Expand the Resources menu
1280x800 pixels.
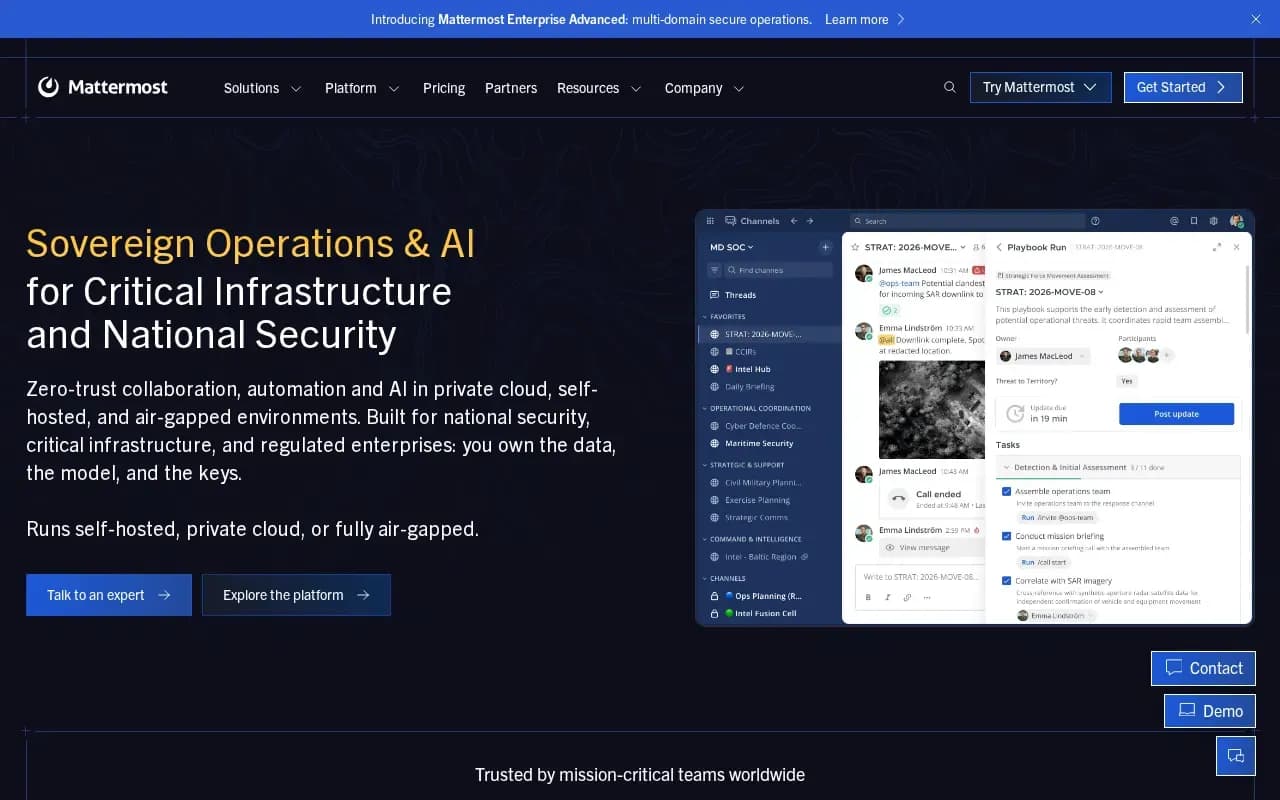[x=599, y=88]
